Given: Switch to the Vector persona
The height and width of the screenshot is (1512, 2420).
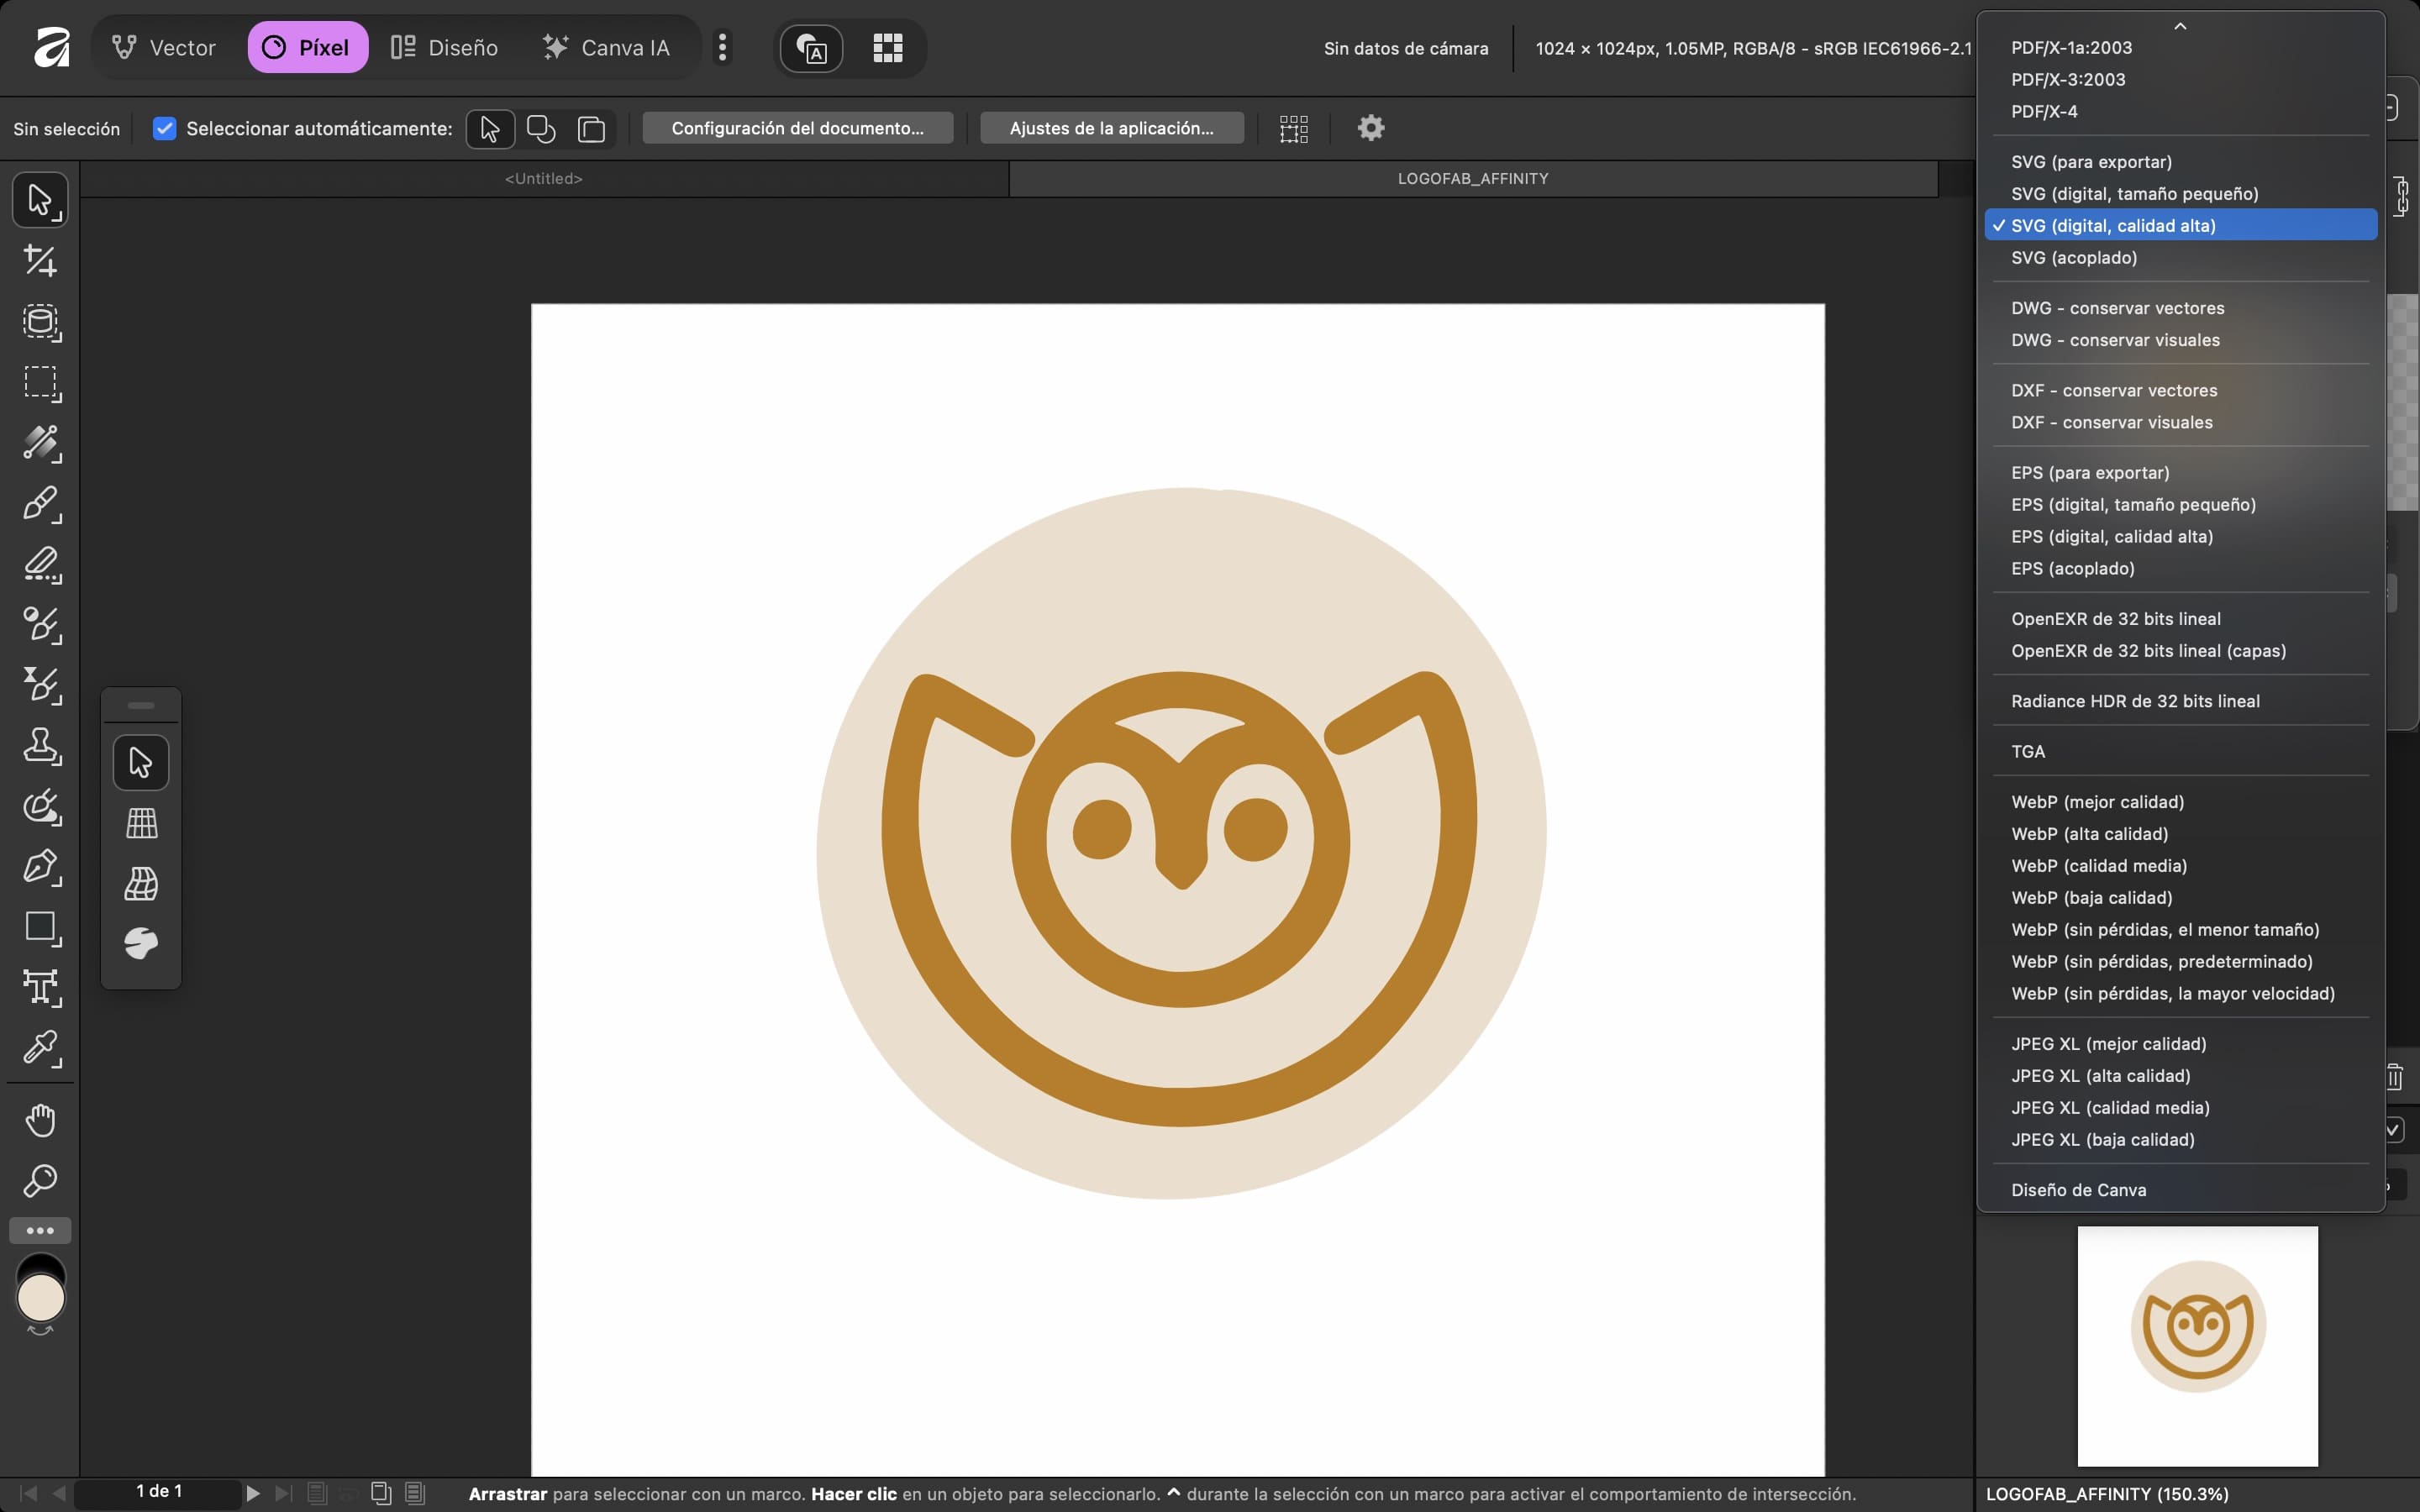Looking at the screenshot, I should 165,47.
